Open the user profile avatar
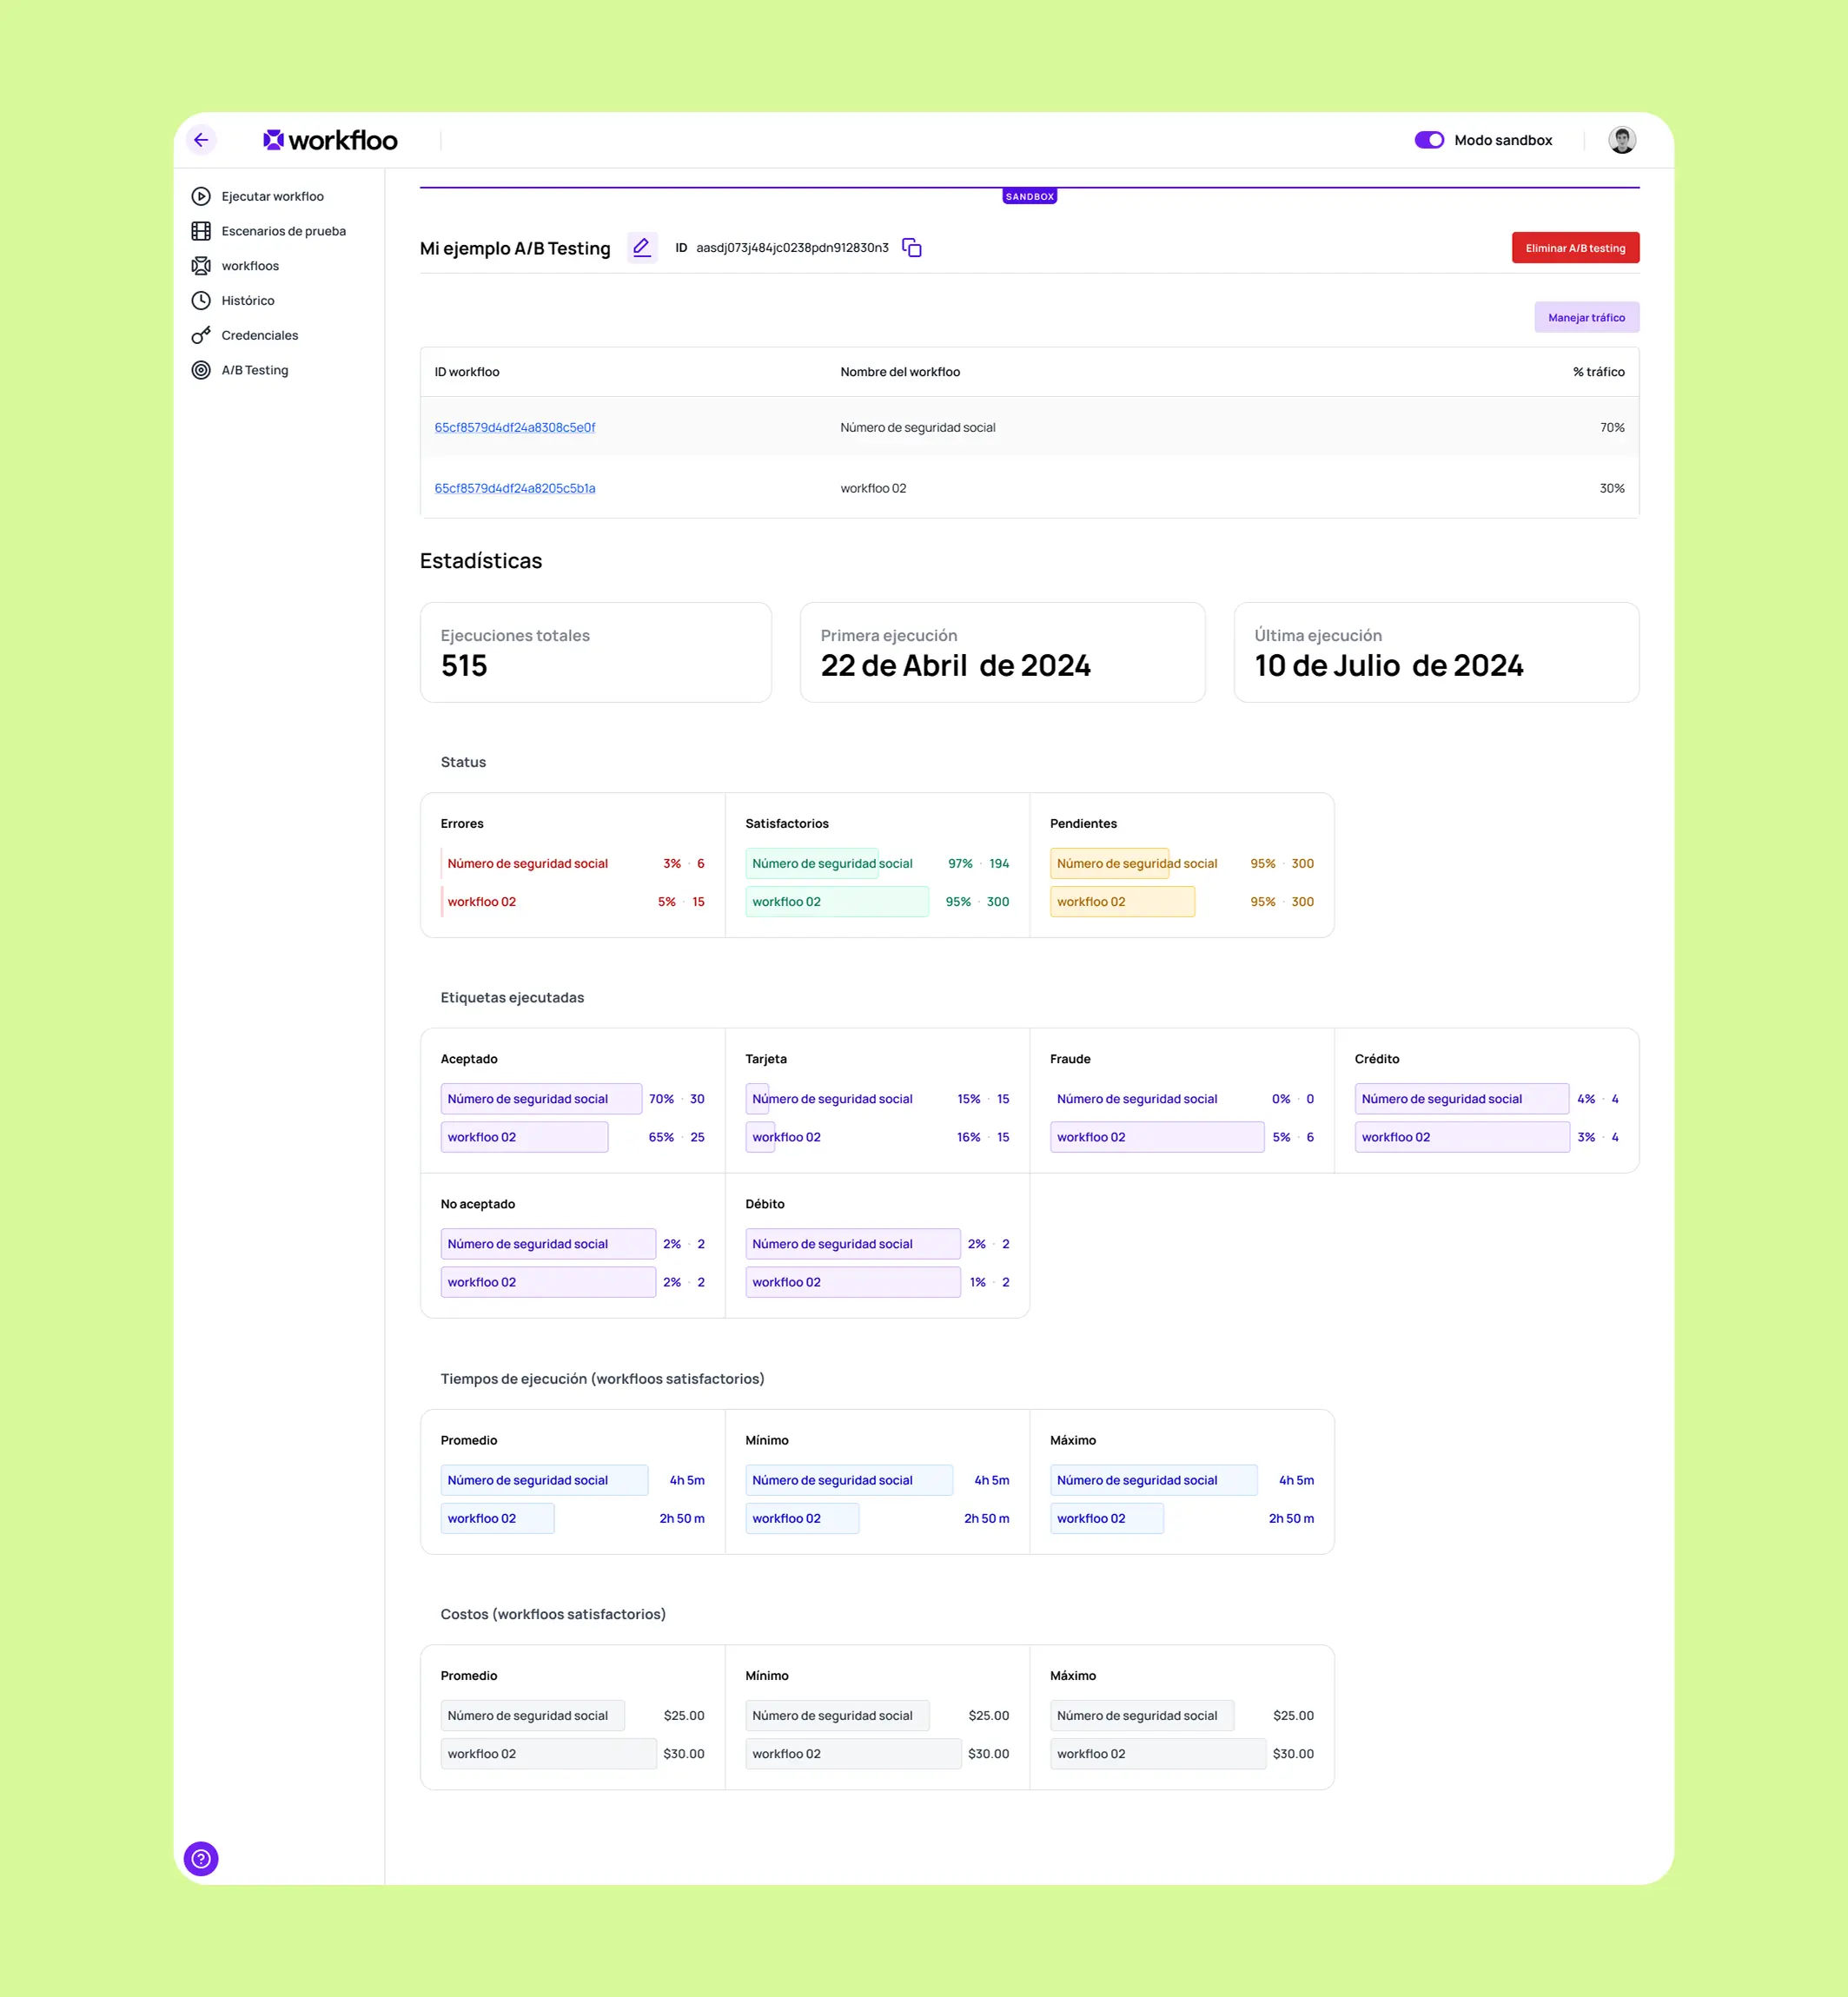This screenshot has height=1997, width=1848. pos(1621,140)
